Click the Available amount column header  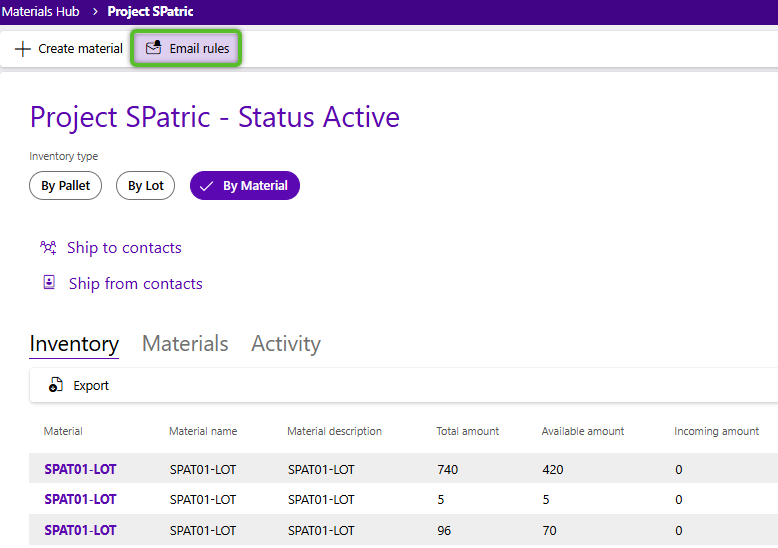click(x=582, y=431)
